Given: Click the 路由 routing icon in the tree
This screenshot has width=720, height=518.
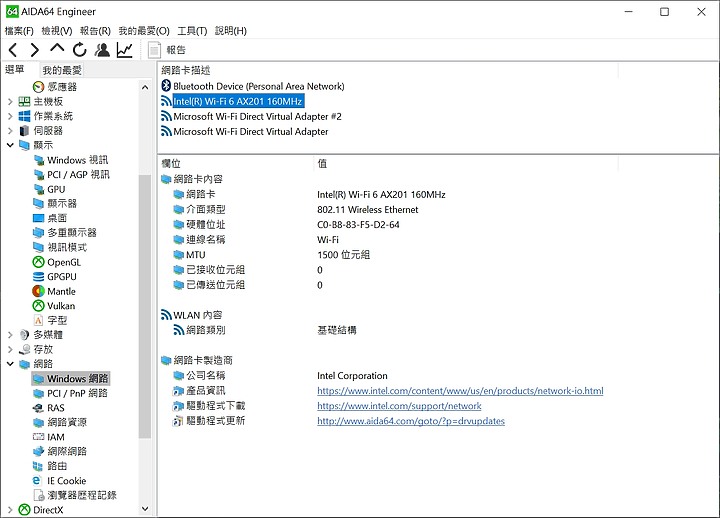Looking at the screenshot, I should click(39, 466).
